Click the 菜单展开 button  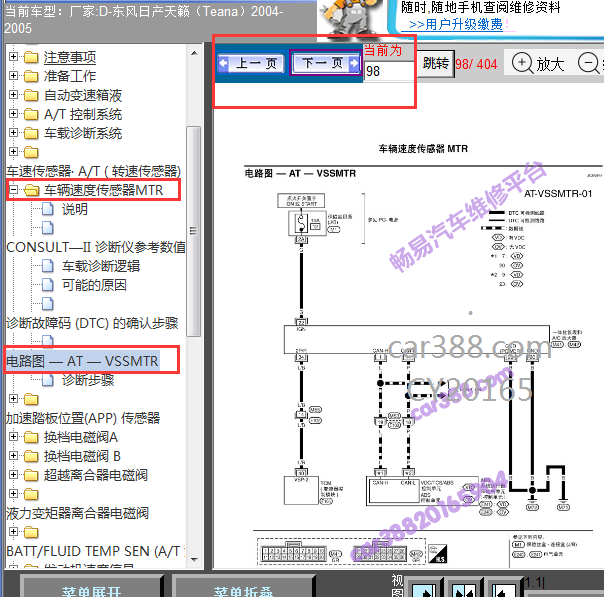point(92,588)
